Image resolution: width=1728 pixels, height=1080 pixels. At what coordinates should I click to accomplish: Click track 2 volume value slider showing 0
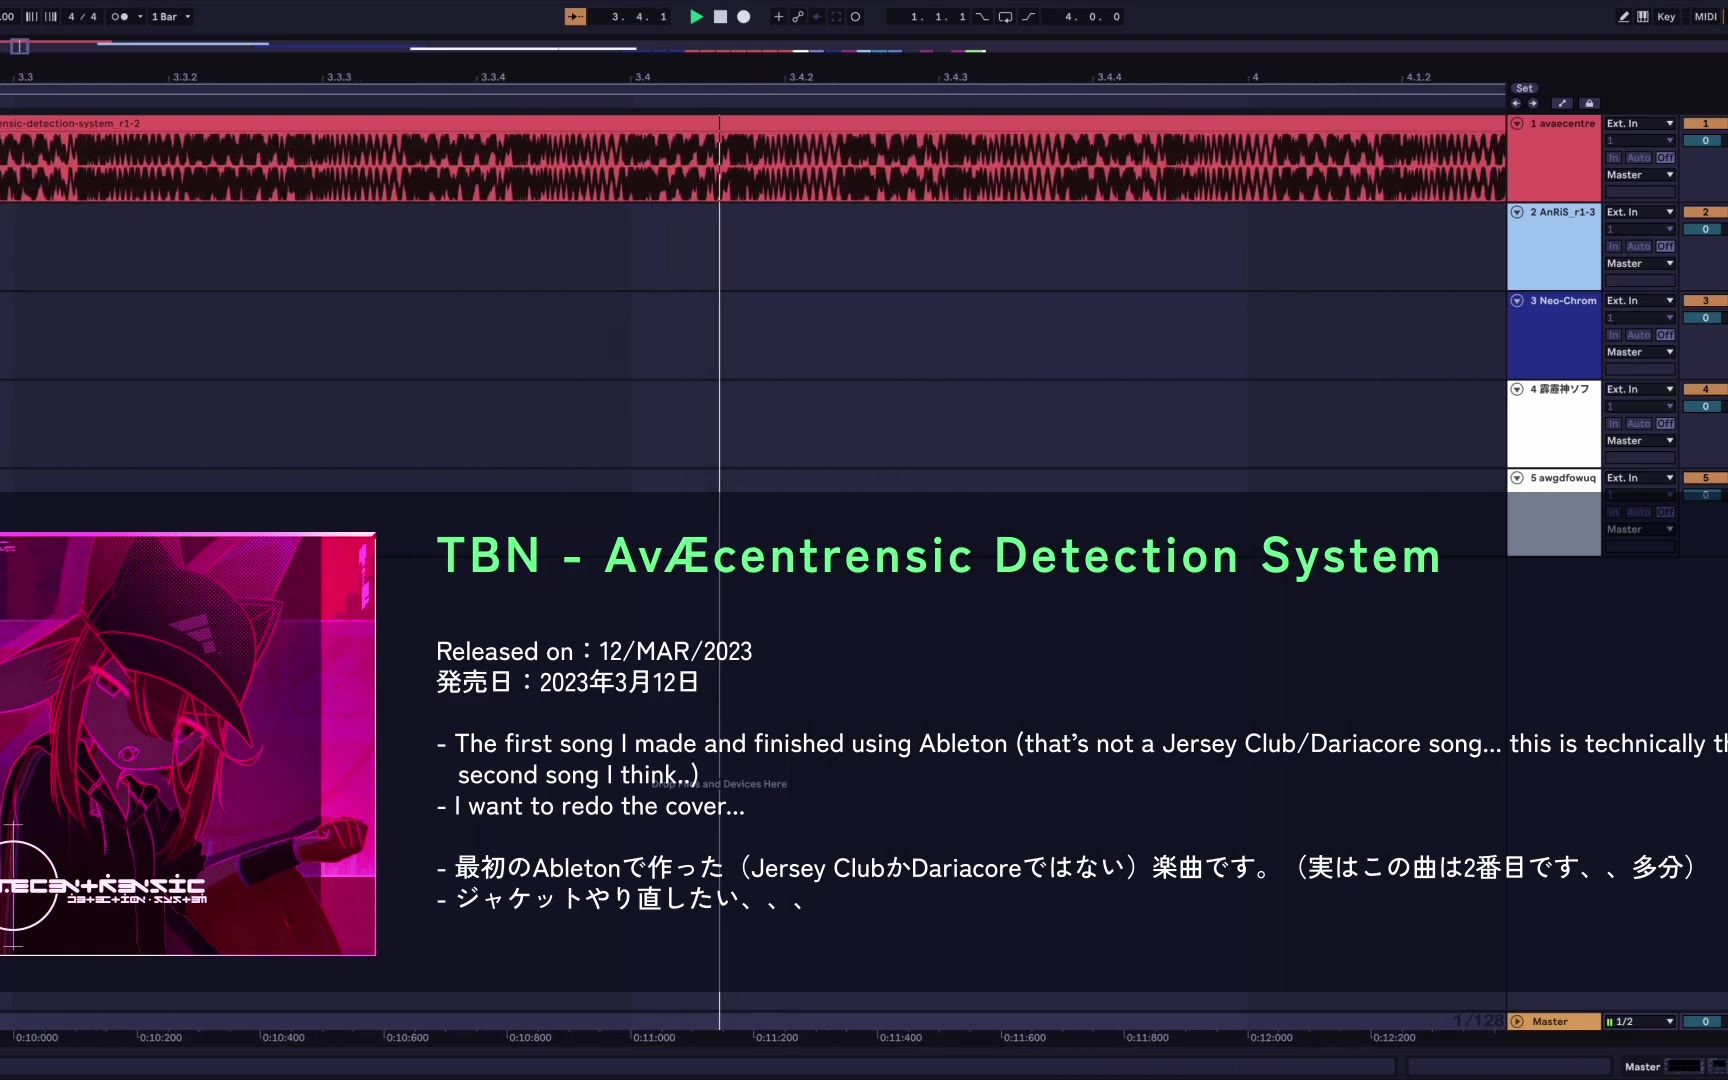1705,229
